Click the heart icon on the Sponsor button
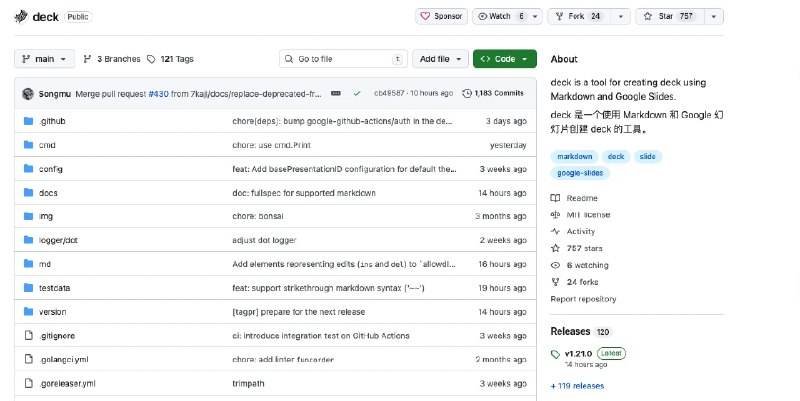The image size is (800, 401). (425, 16)
